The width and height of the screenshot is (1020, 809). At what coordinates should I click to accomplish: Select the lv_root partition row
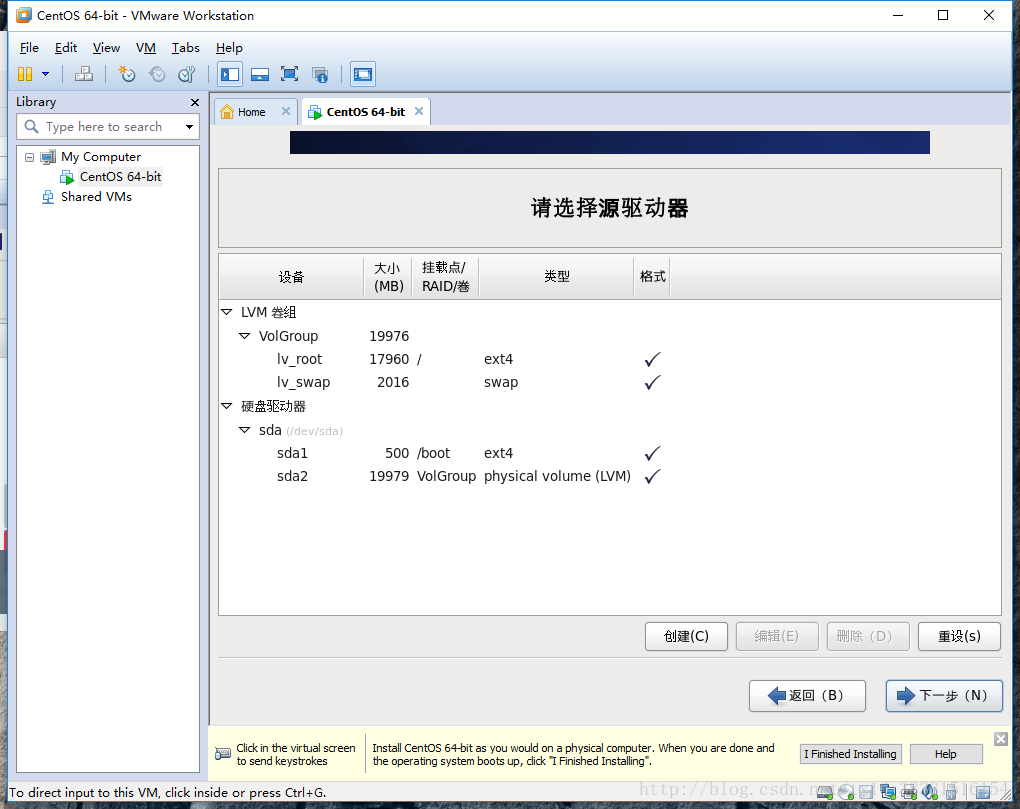[x=610, y=359]
